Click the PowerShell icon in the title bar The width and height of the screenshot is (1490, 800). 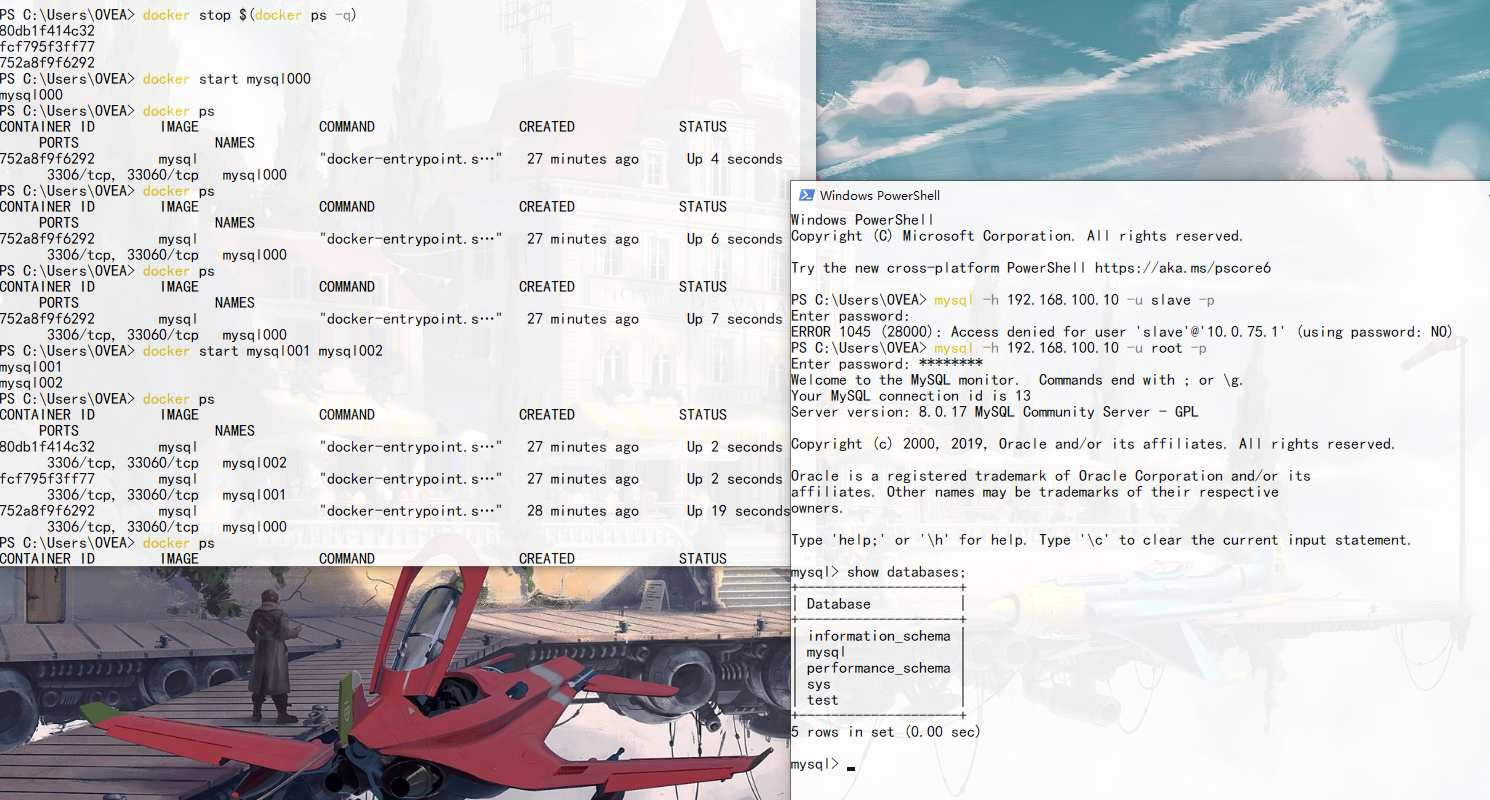click(x=805, y=196)
